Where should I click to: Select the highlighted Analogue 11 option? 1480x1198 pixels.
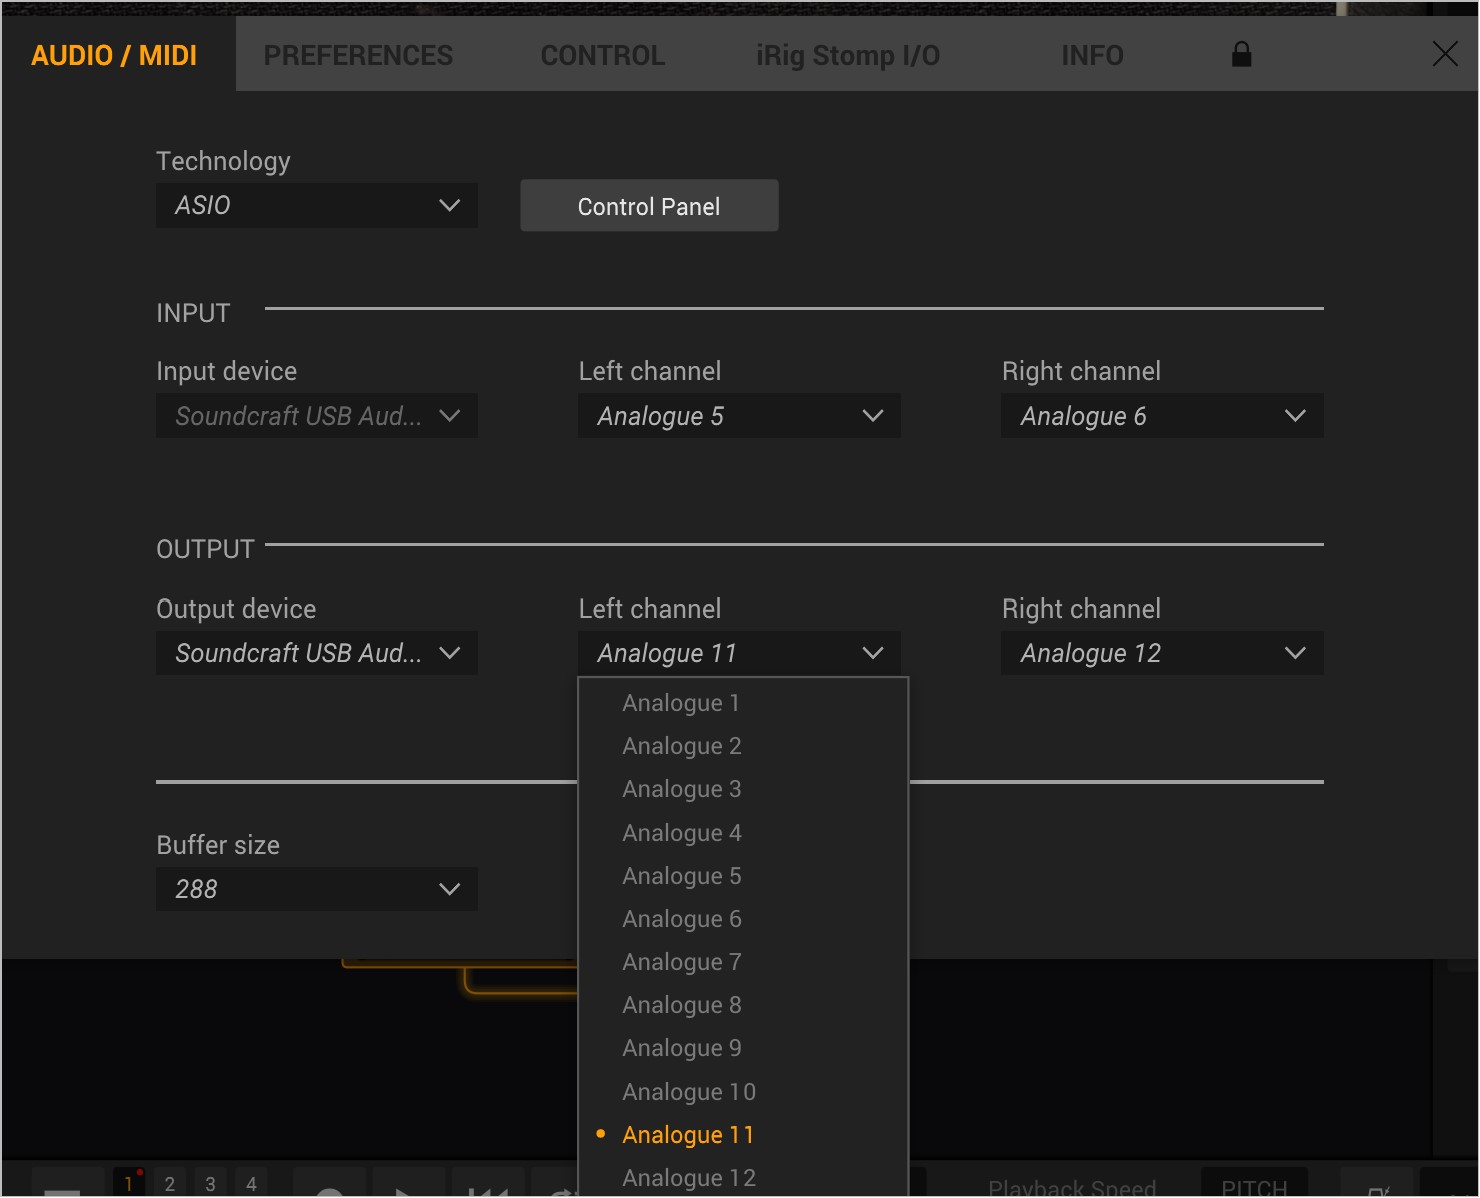click(688, 1135)
